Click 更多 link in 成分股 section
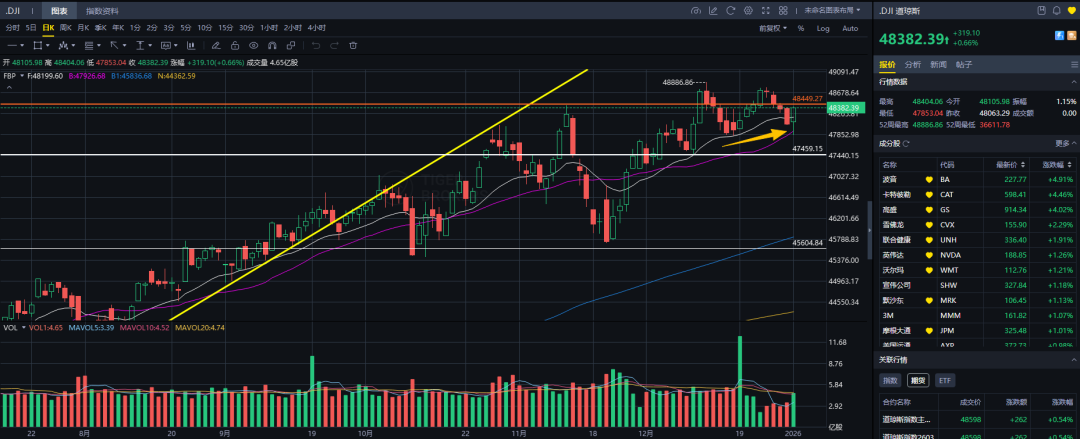Screen dimensions: 1080x439 click(x=1064, y=146)
